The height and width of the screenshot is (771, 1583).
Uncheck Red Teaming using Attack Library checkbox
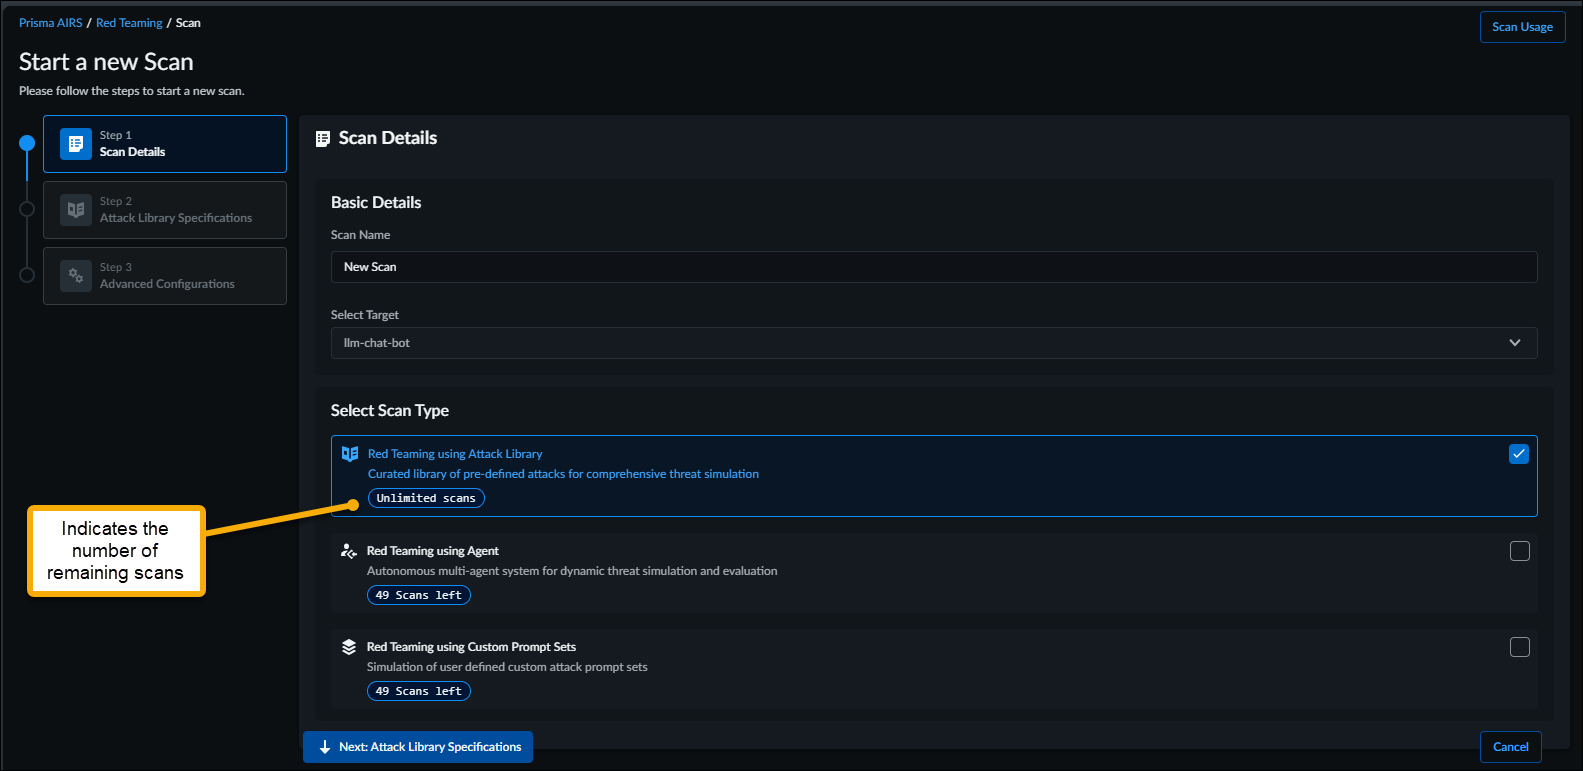tap(1519, 454)
